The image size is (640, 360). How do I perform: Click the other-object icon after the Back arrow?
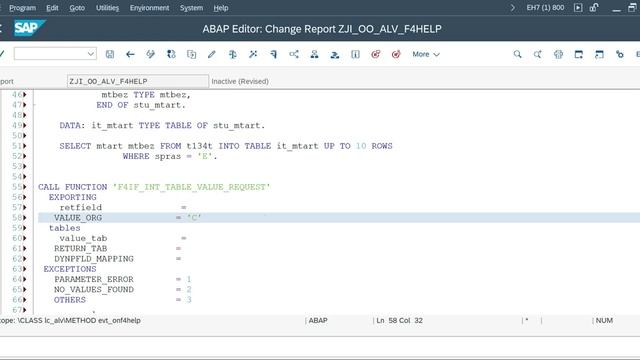point(151,54)
